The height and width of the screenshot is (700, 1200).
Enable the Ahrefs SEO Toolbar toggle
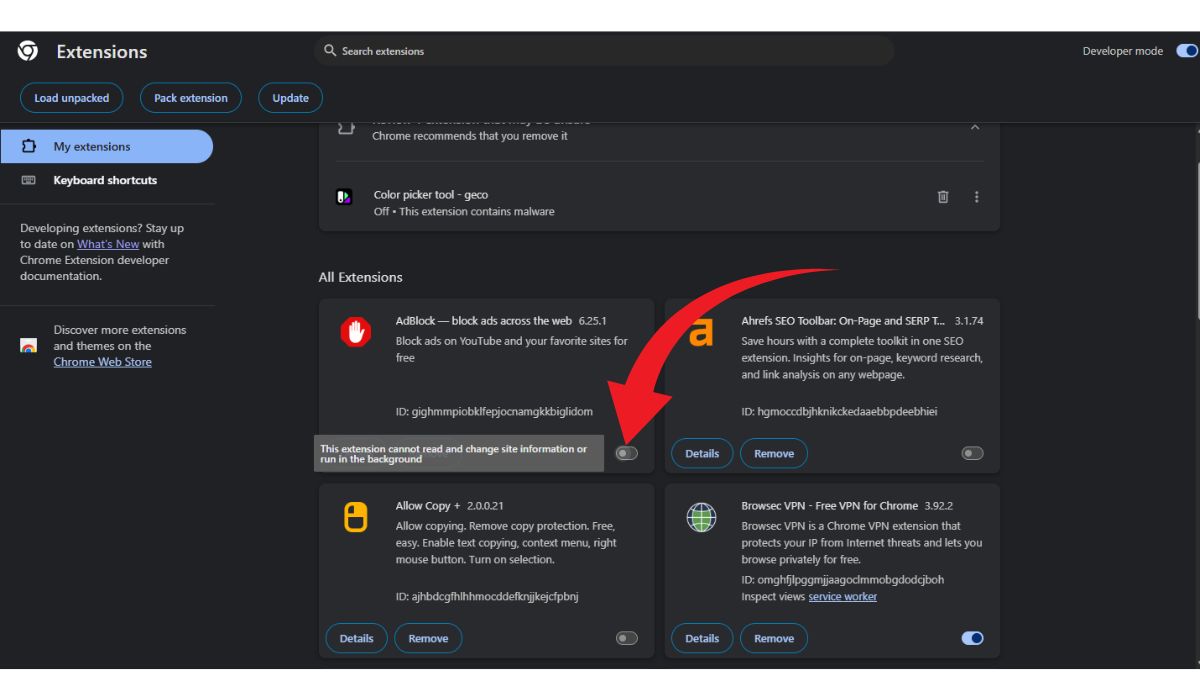tap(972, 453)
